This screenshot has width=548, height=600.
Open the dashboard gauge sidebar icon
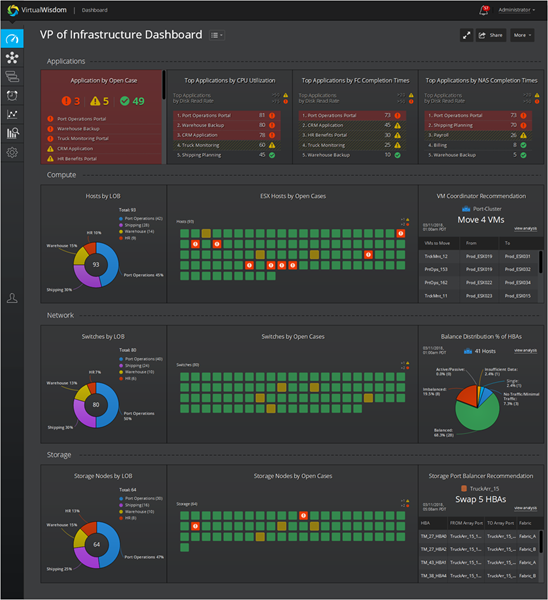click(x=12, y=39)
